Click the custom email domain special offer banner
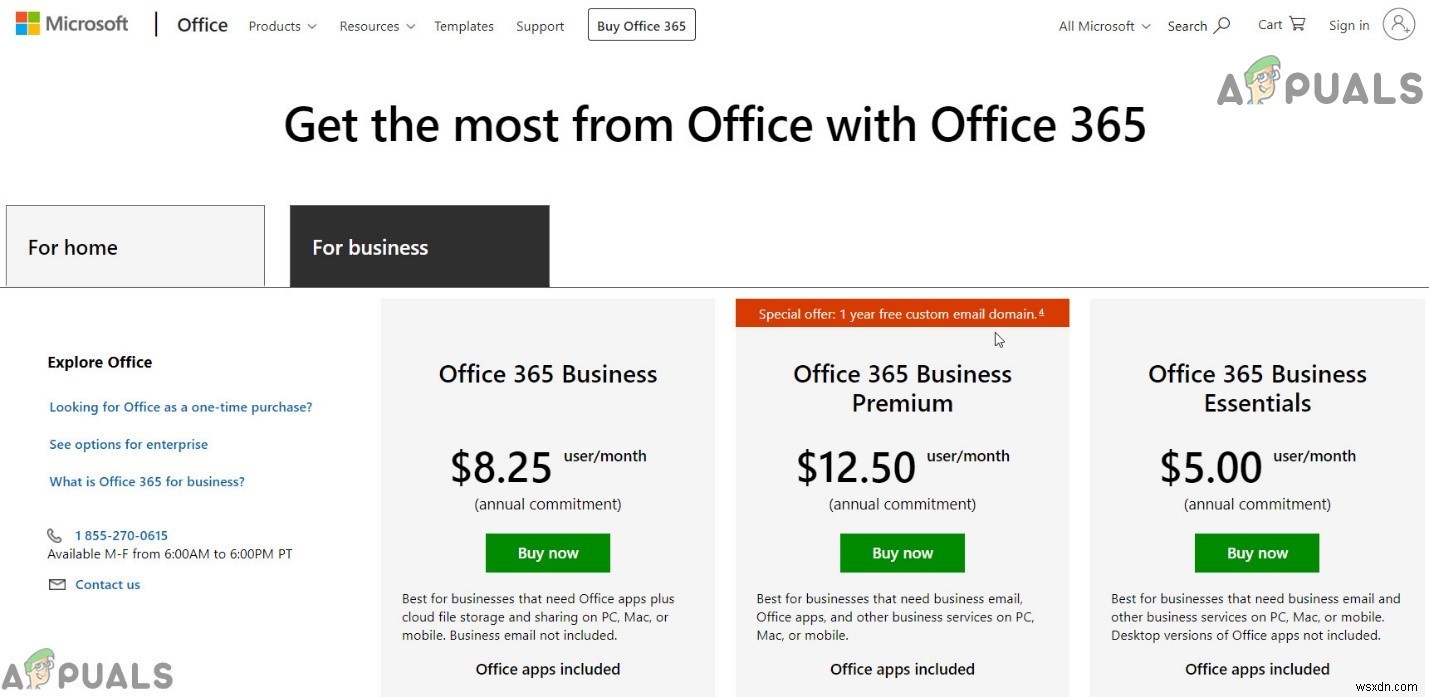This screenshot has height=697, width=1429. tap(901, 313)
